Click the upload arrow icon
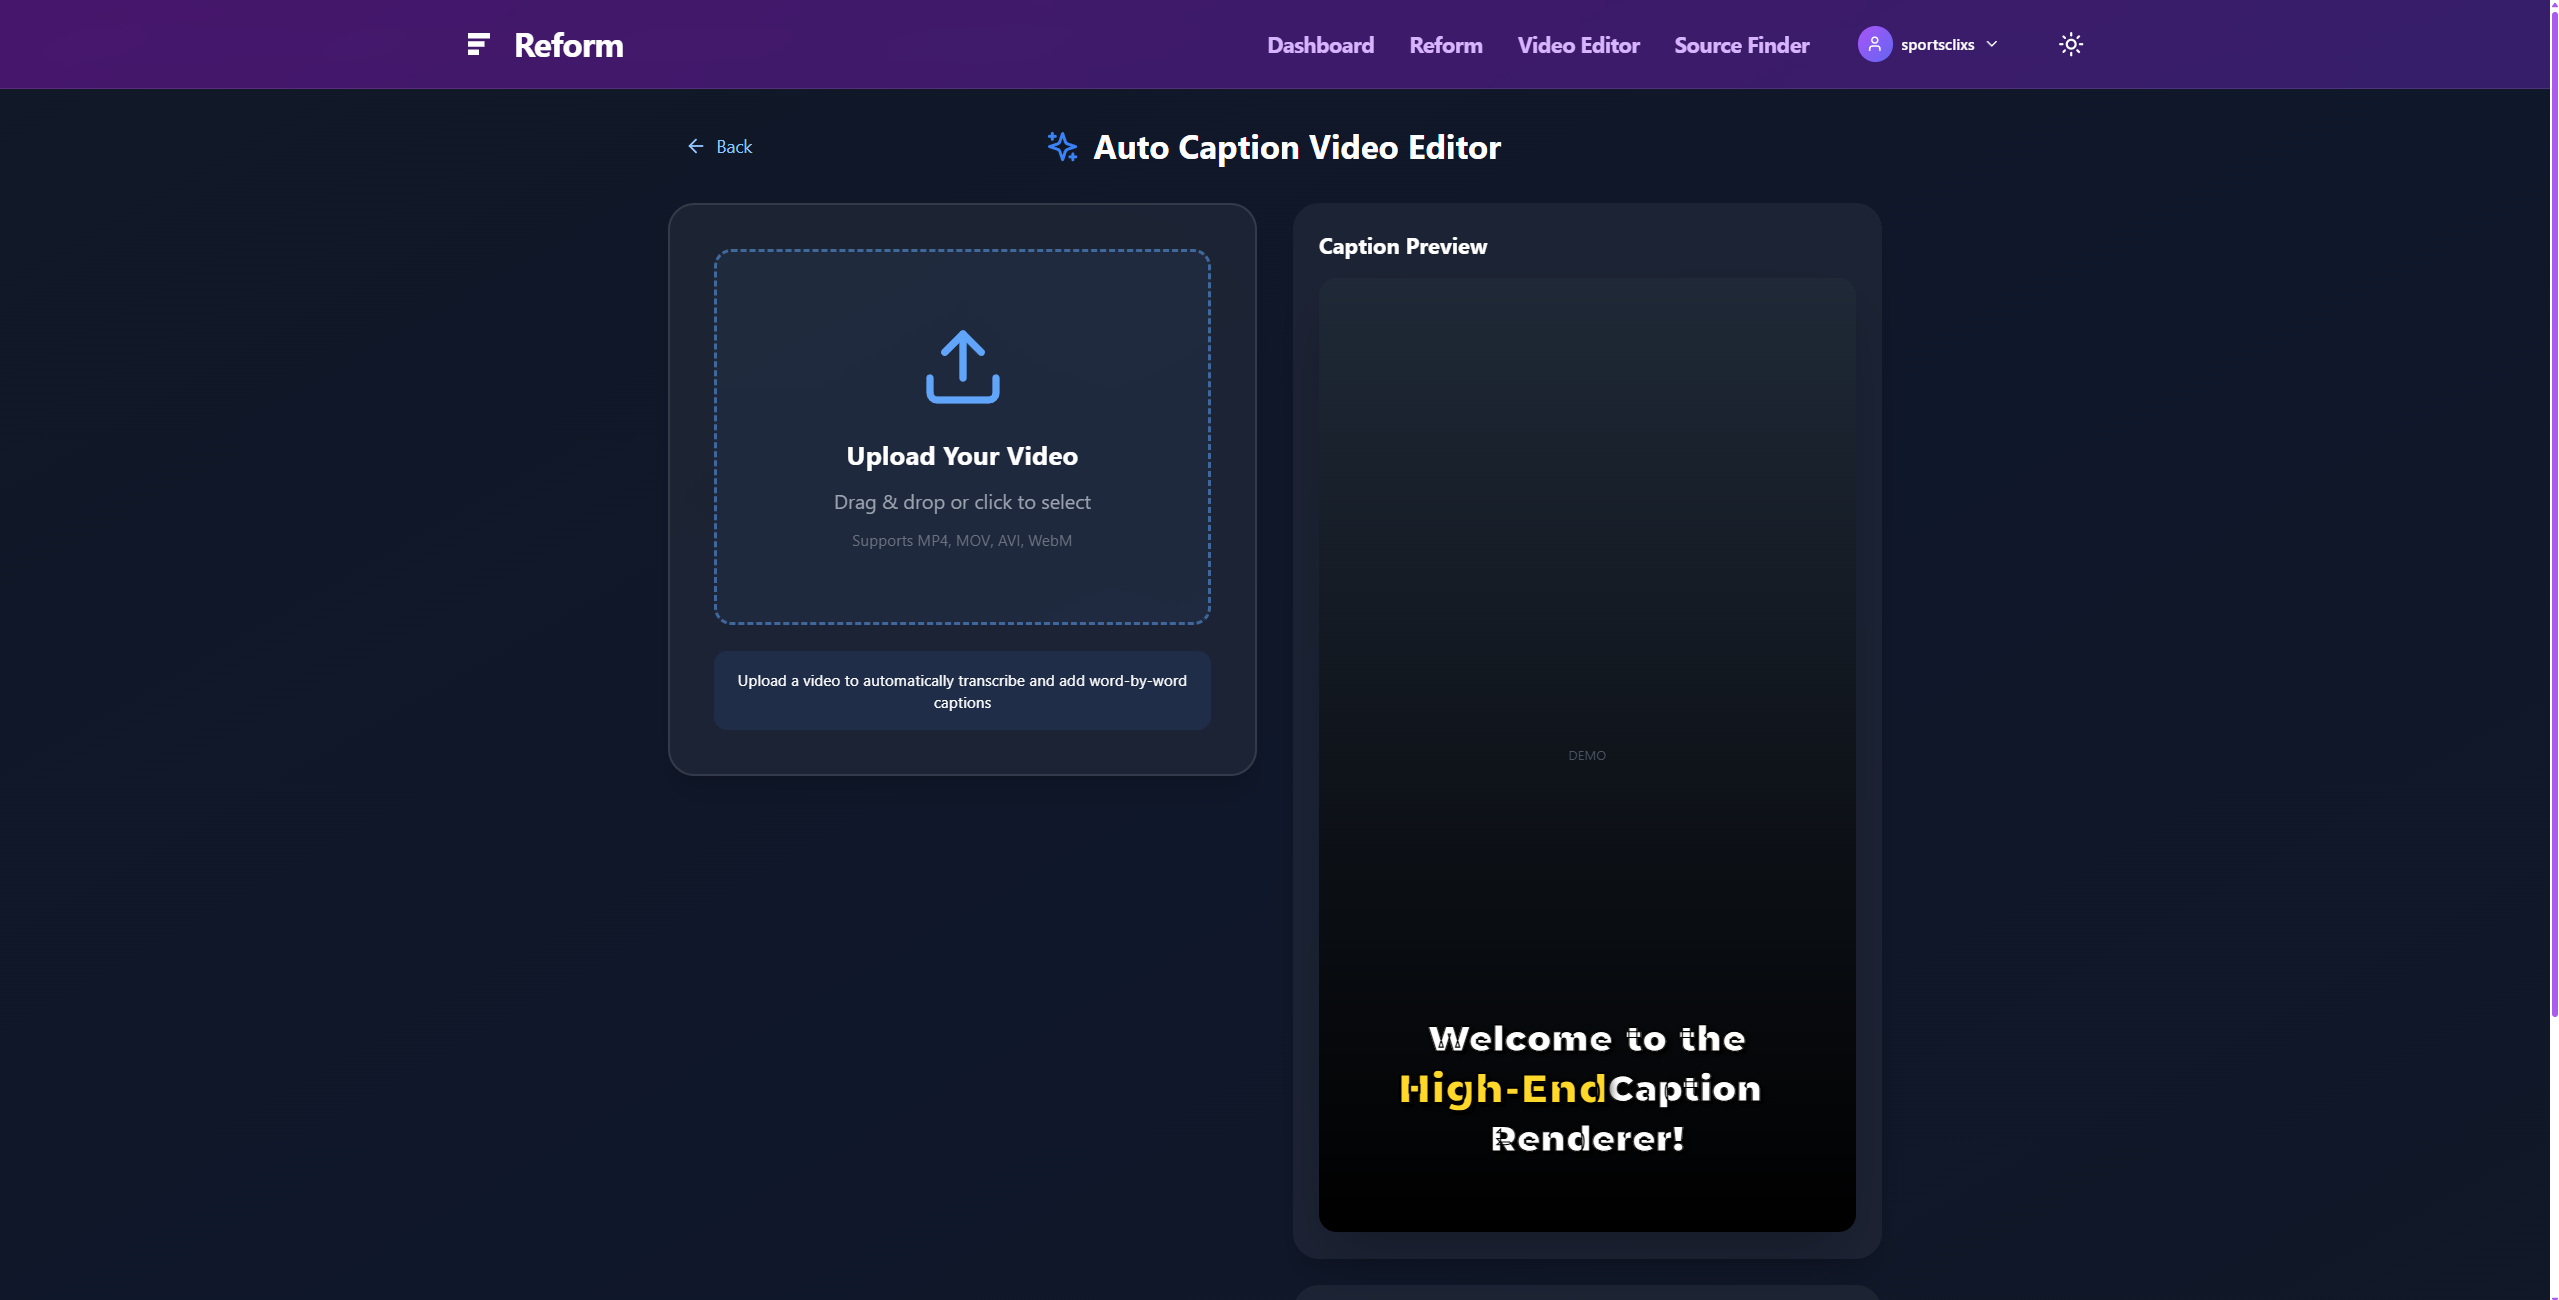Viewport: 2559px width, 1300px height. [x=962, y=367]
